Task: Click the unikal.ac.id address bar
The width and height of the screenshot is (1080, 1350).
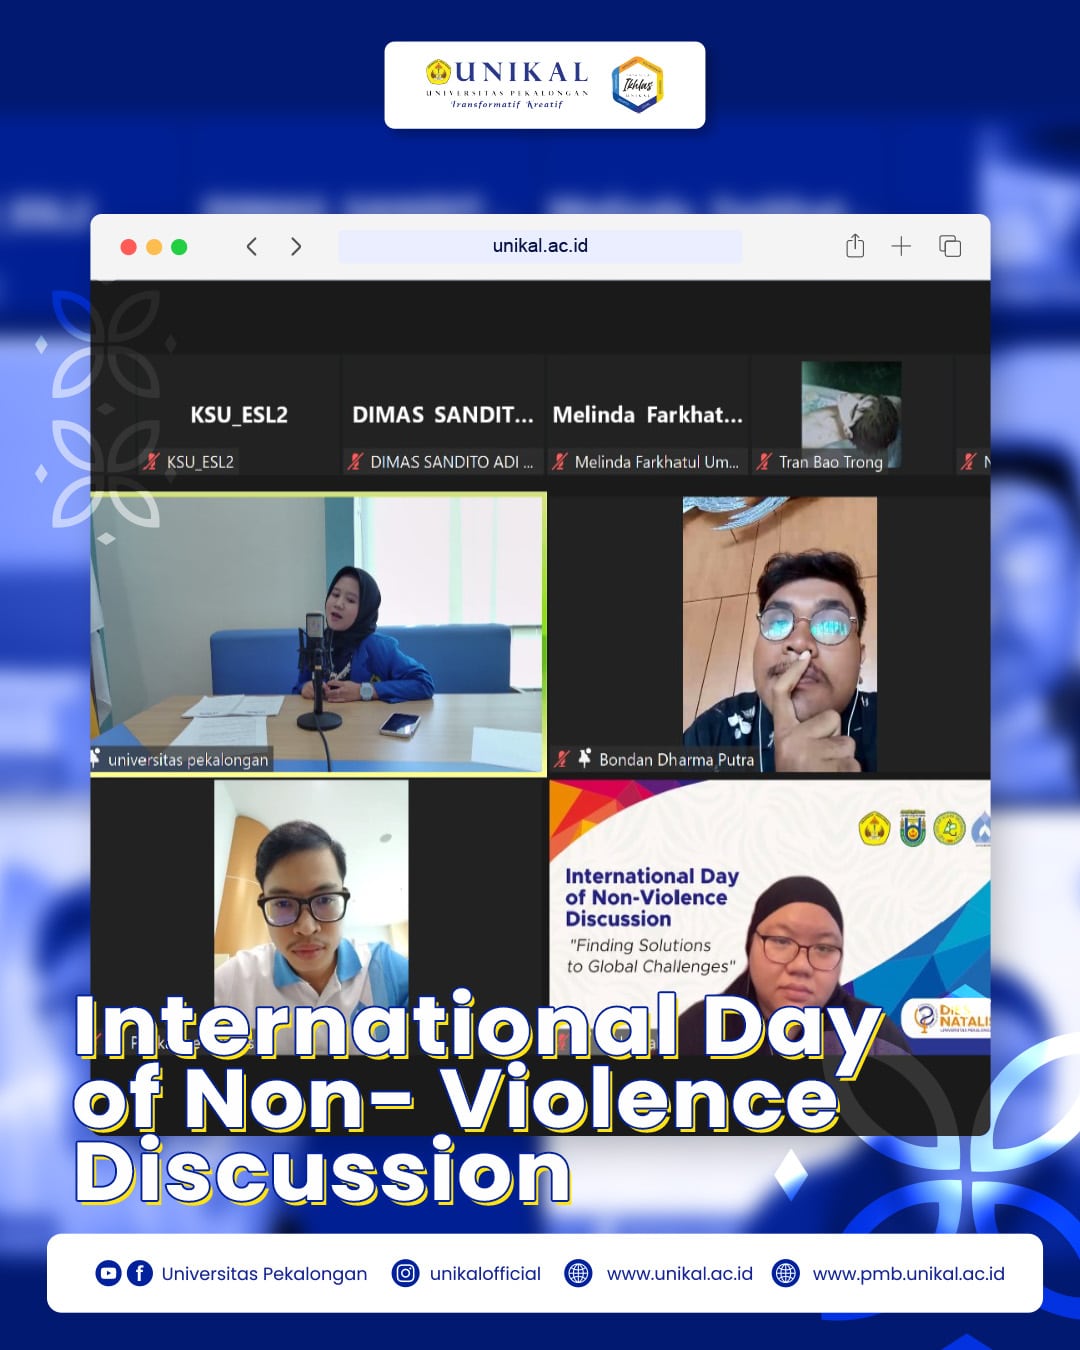Action: coord(540,246)
